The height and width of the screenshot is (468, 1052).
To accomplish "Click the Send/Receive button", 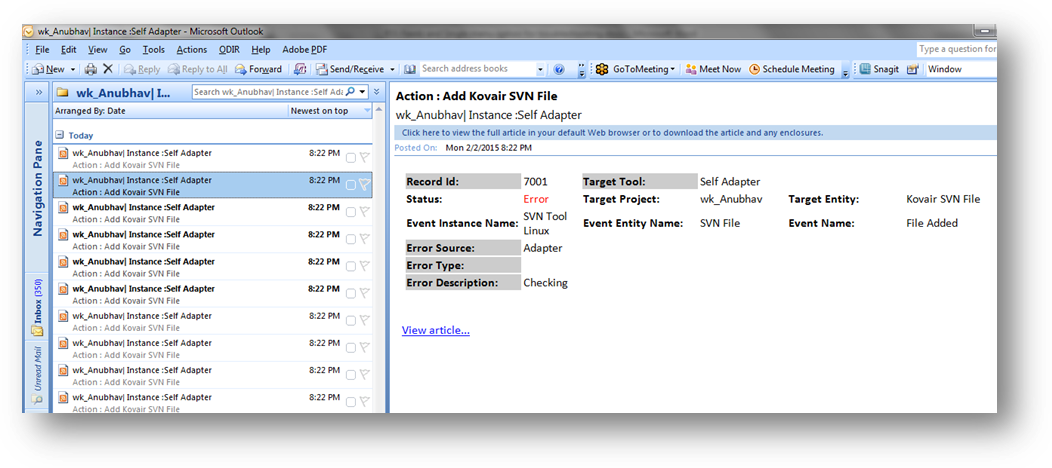I will (x=350, y=69).
